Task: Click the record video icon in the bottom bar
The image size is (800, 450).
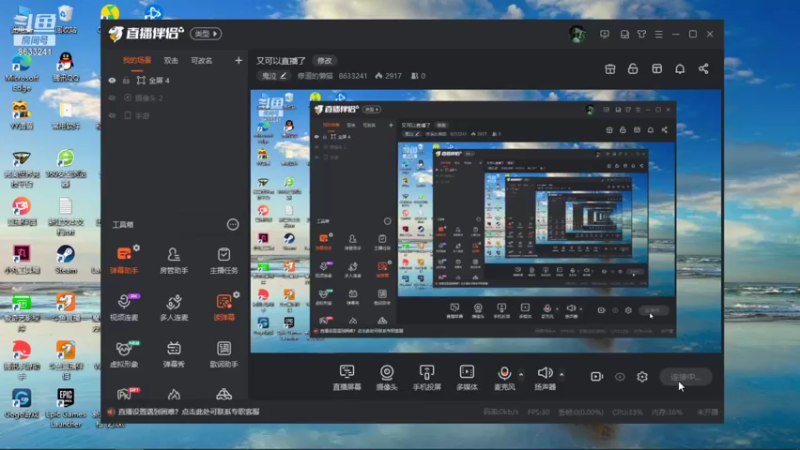Action: [596, 377]
